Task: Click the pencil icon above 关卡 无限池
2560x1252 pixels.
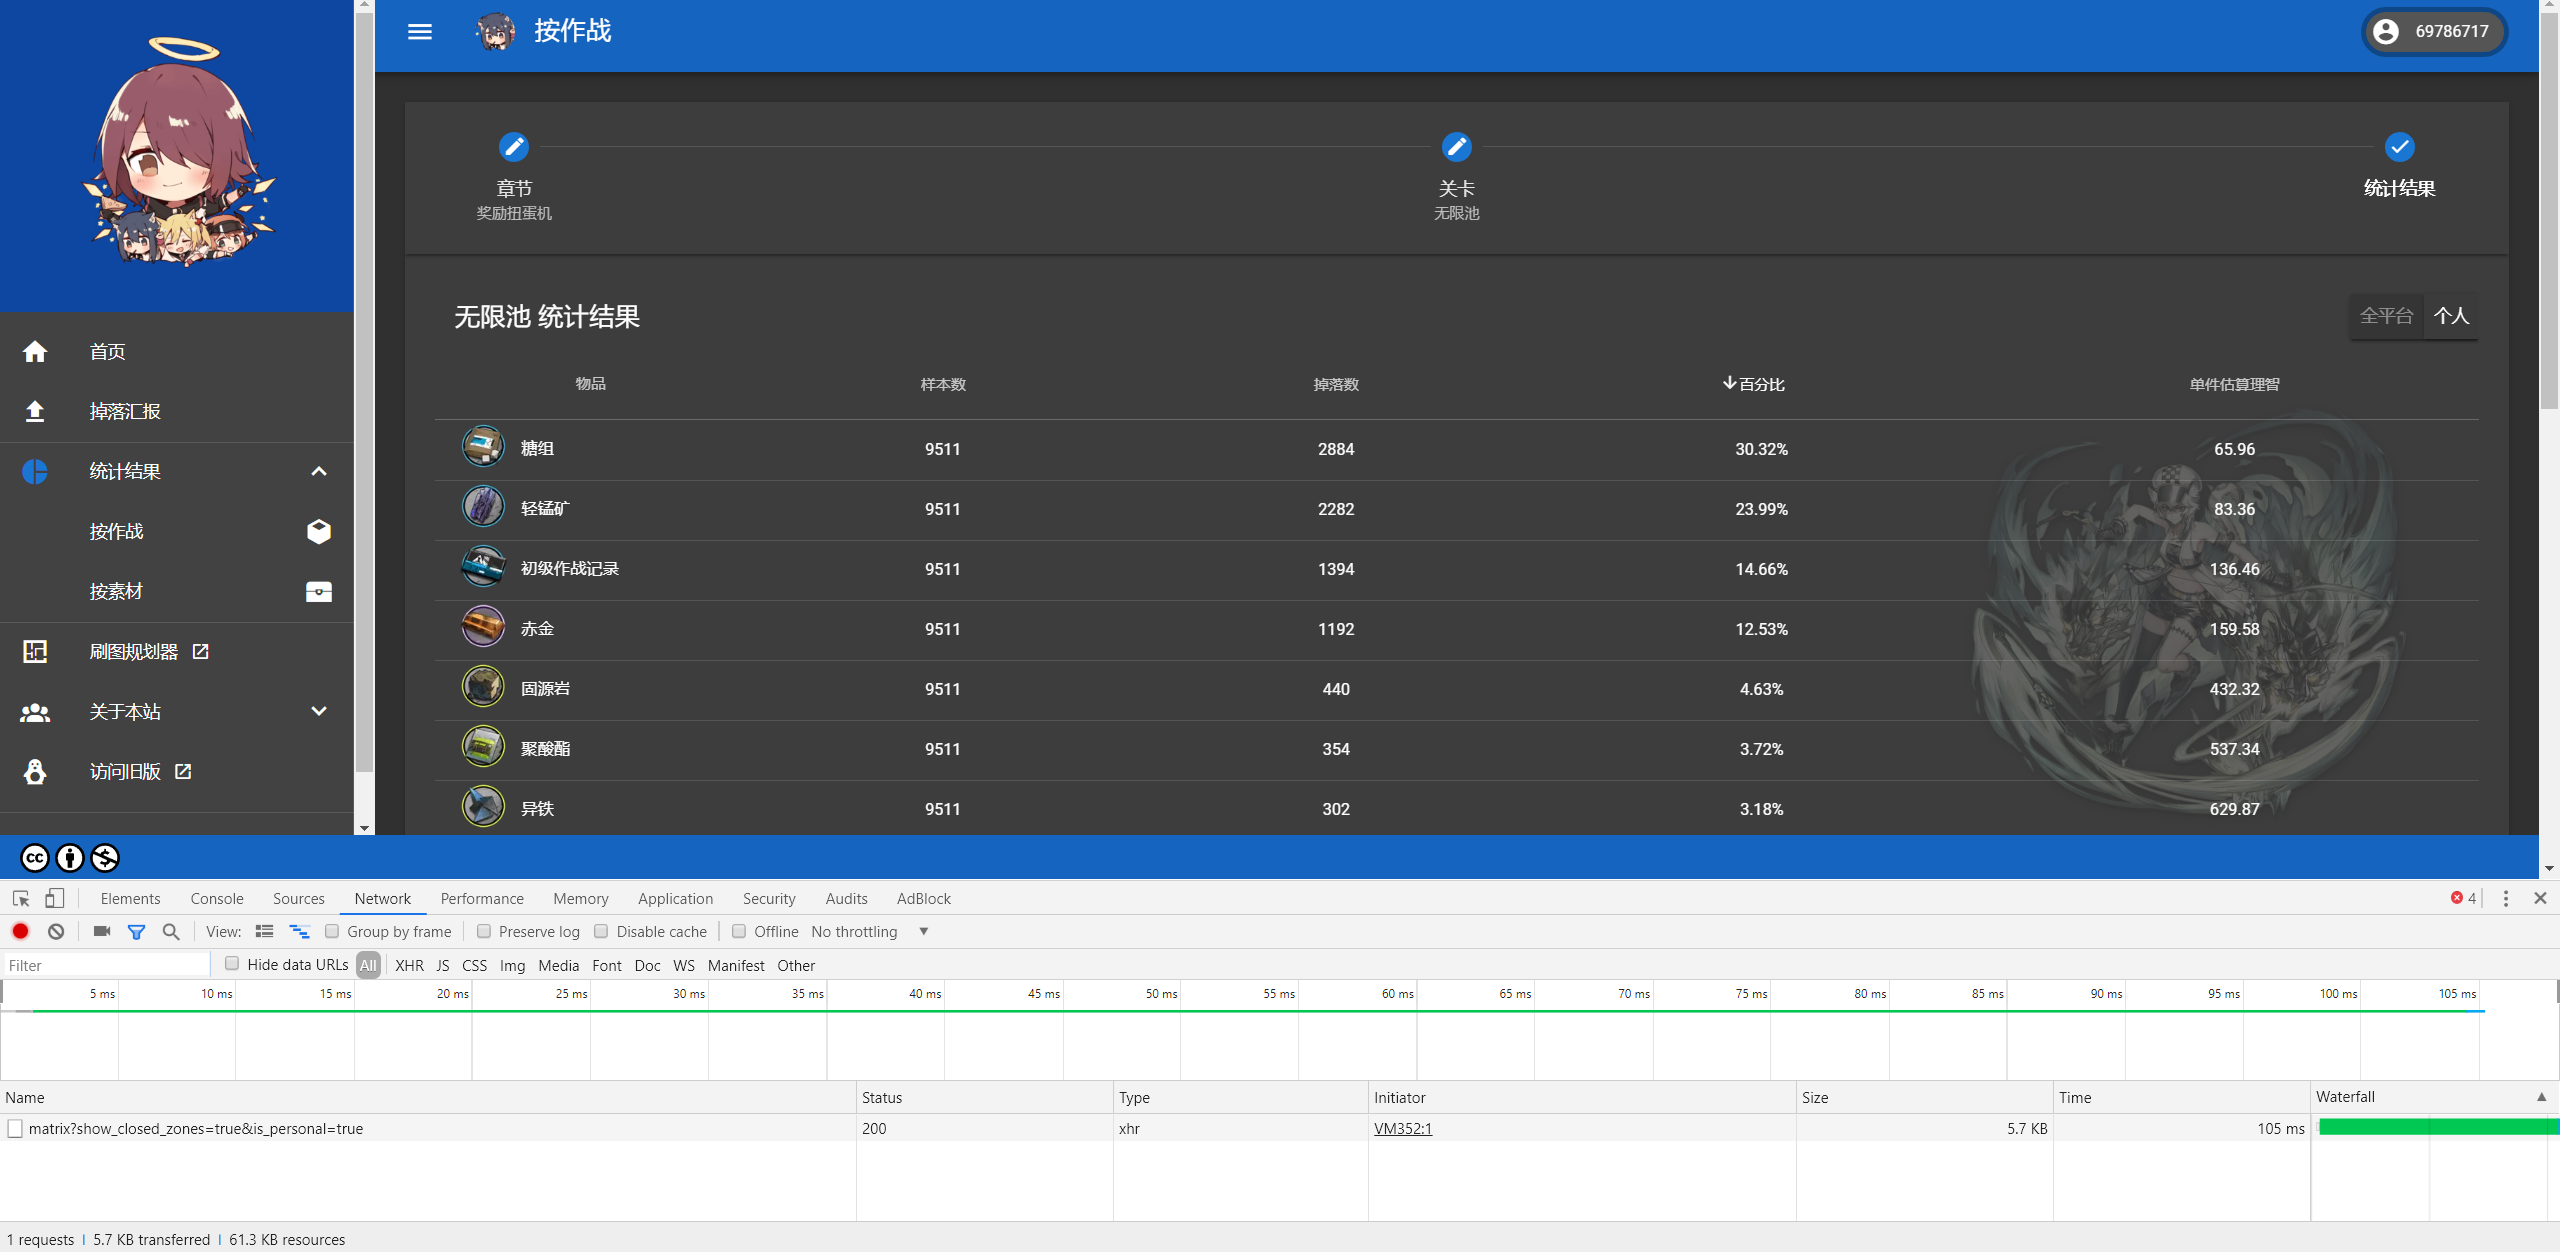Action: [1456, 146]
